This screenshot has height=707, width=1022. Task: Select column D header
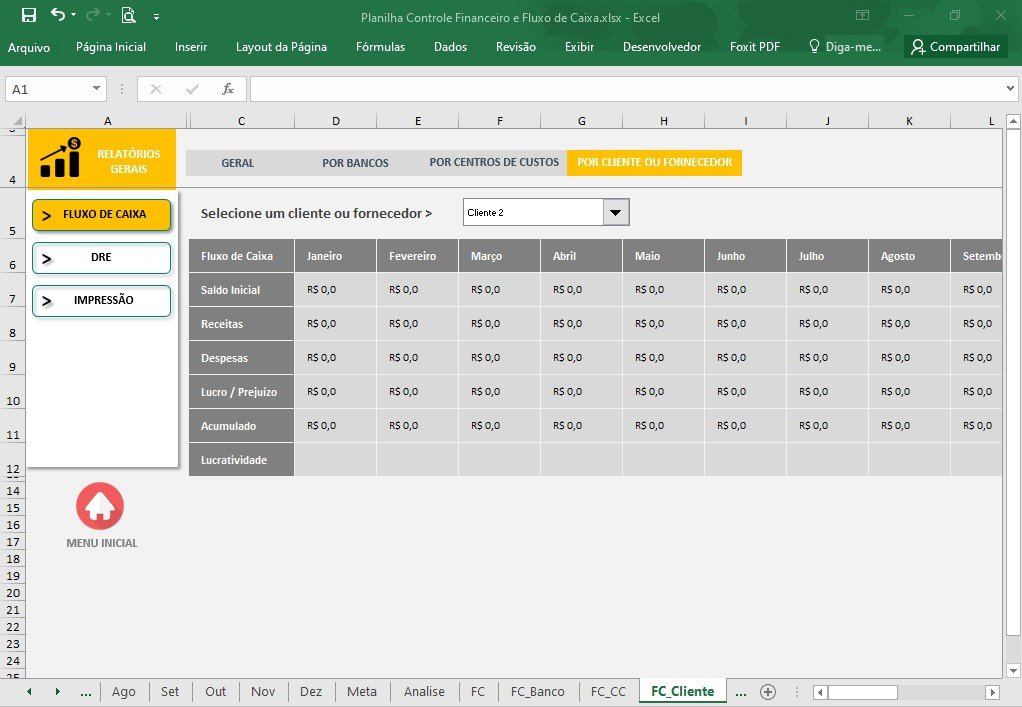pos(336,121)
